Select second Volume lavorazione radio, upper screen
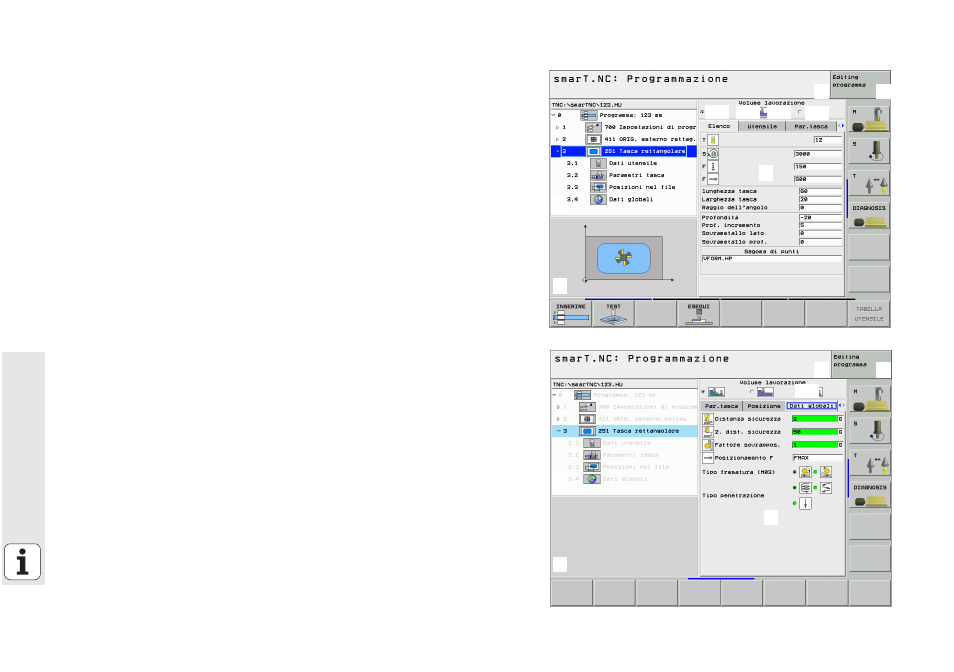 (x=799, y=112)
